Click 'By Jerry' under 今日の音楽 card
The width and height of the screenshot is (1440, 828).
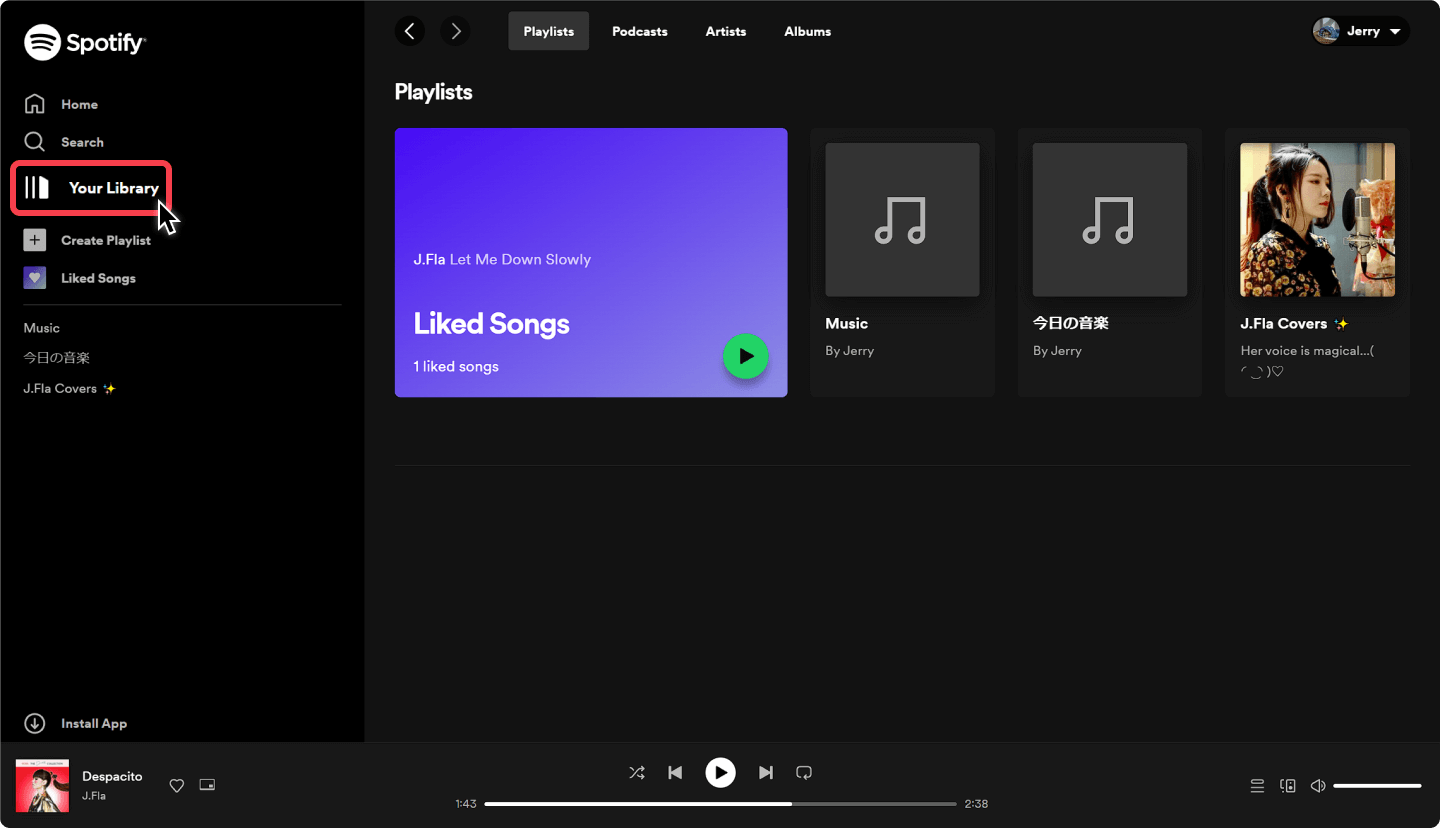click(x=1057, y=351)
